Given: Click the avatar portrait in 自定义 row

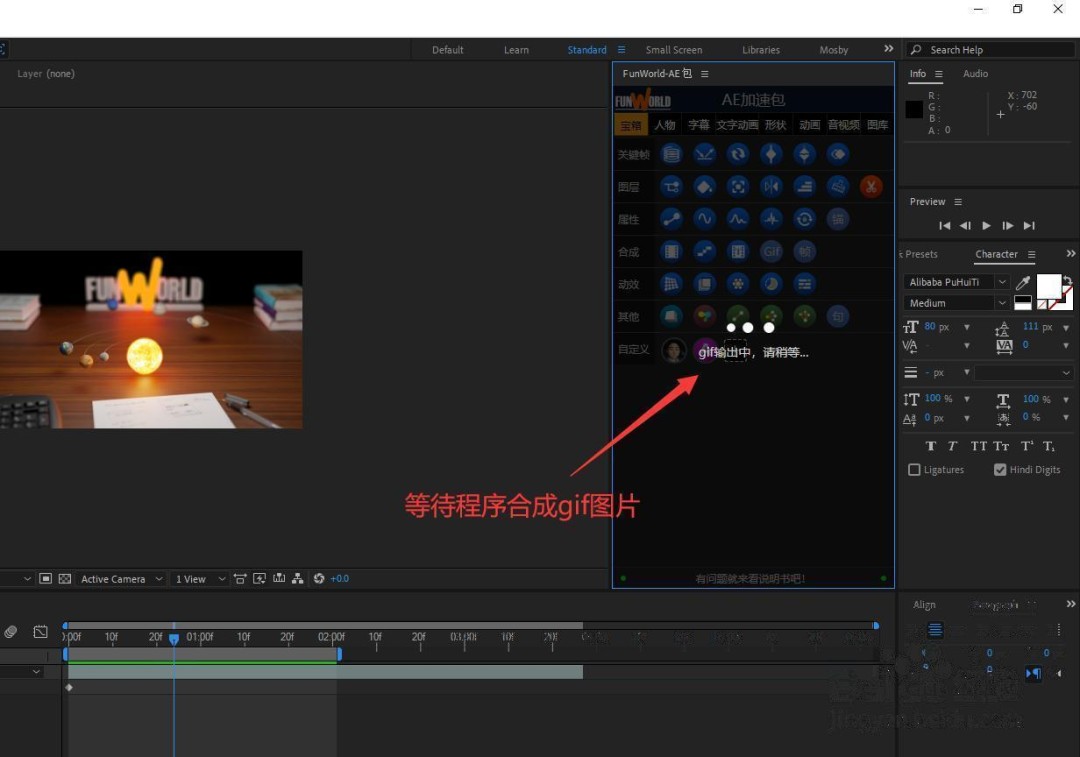Looking at the screenshot, I should (674, 350).
